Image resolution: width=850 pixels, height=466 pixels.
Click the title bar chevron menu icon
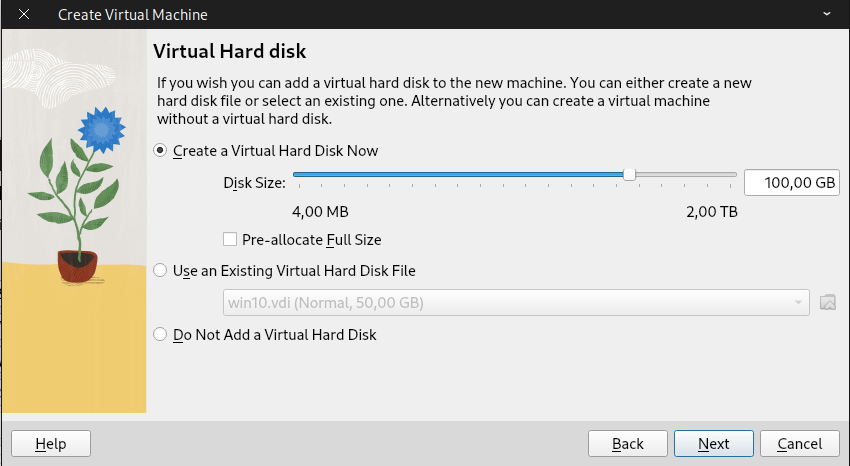[x=827, y=14]
